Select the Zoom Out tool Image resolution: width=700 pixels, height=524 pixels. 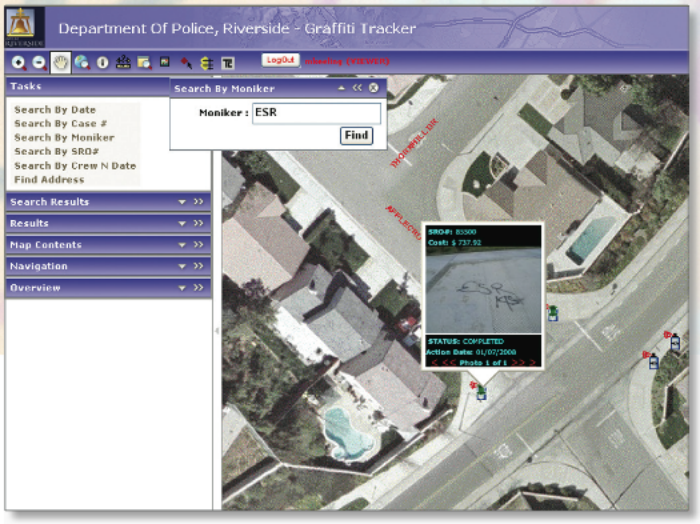coord(39,62)
